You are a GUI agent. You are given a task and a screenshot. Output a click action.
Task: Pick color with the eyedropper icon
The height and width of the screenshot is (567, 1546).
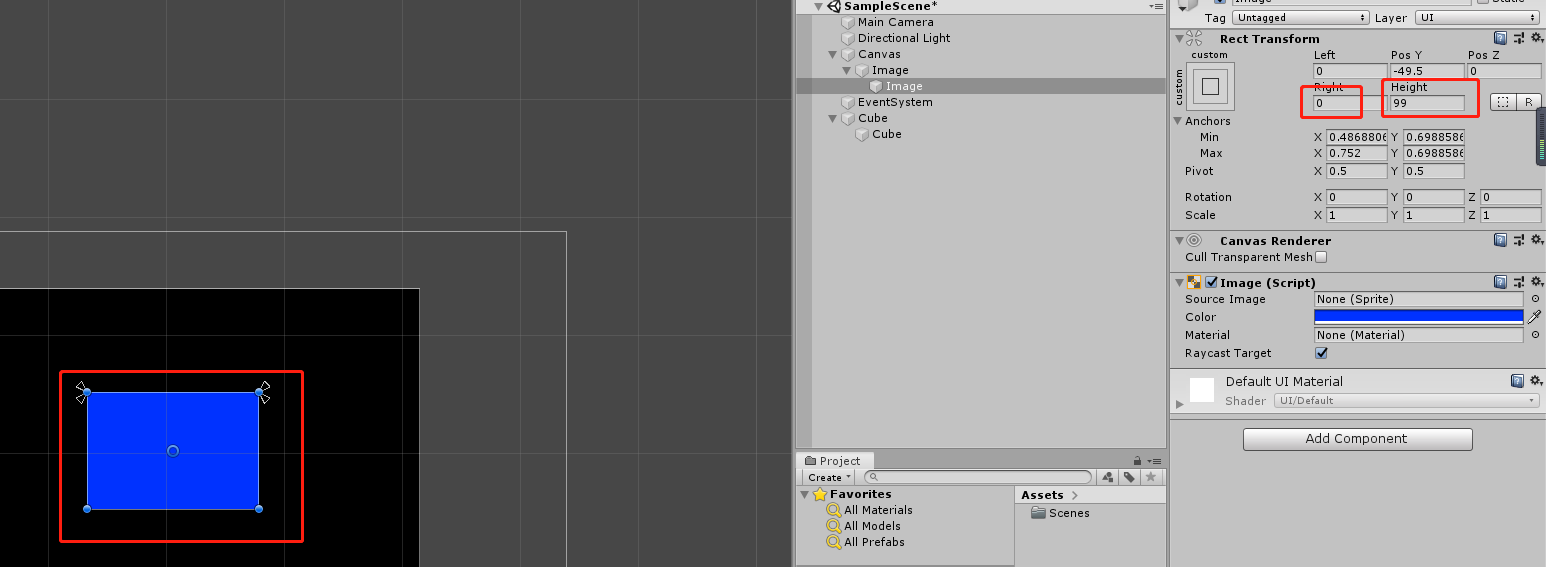coord(1534,316)
